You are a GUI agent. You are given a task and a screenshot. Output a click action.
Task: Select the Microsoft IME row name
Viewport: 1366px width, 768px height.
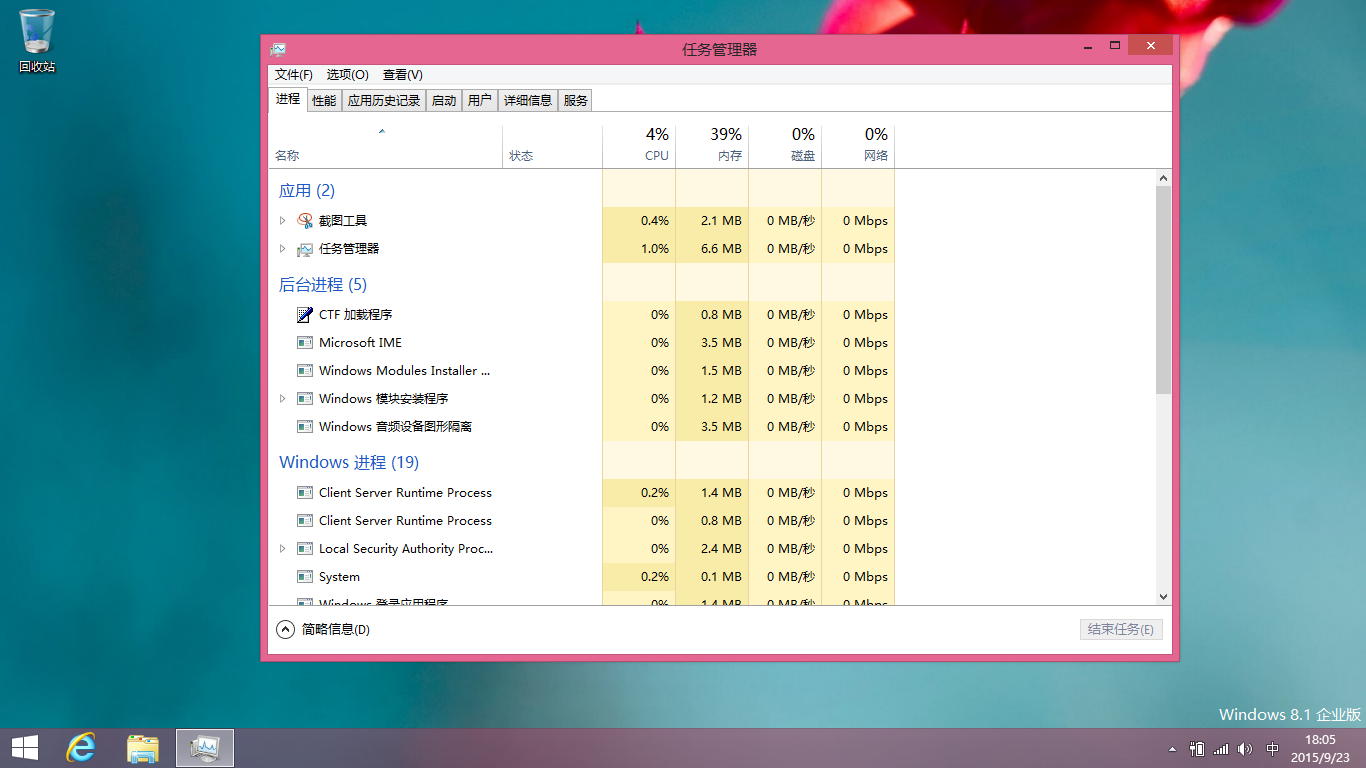360,343
